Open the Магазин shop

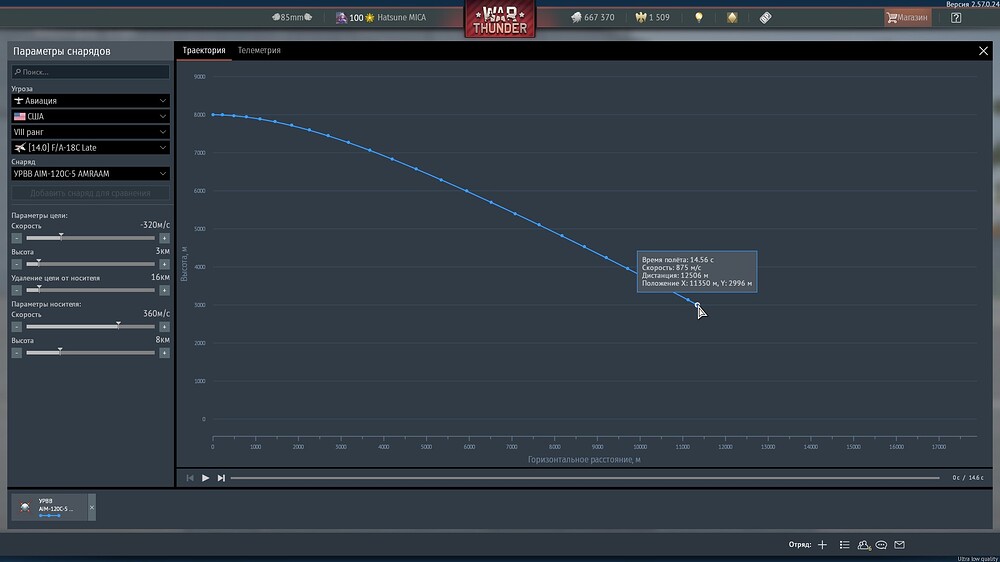pos(908,18)
